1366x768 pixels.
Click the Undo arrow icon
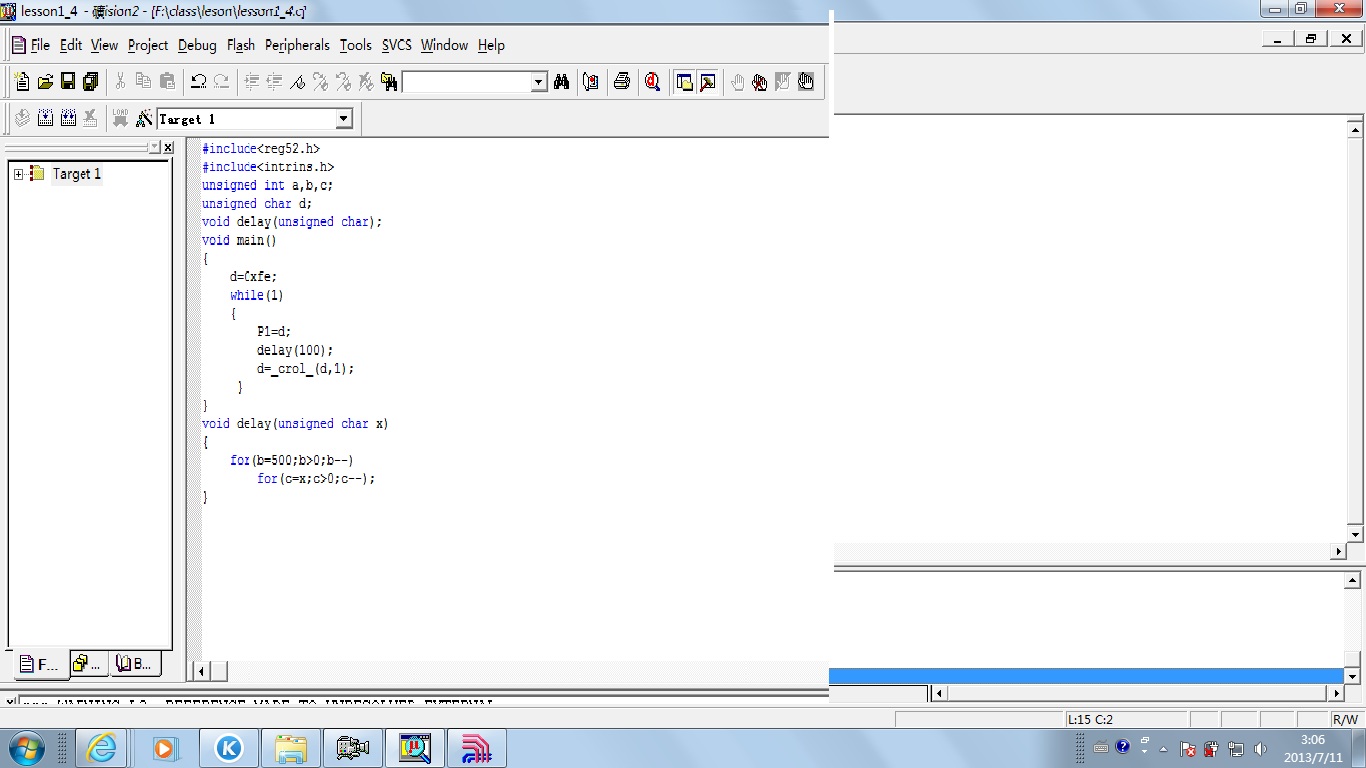(198, 82)
